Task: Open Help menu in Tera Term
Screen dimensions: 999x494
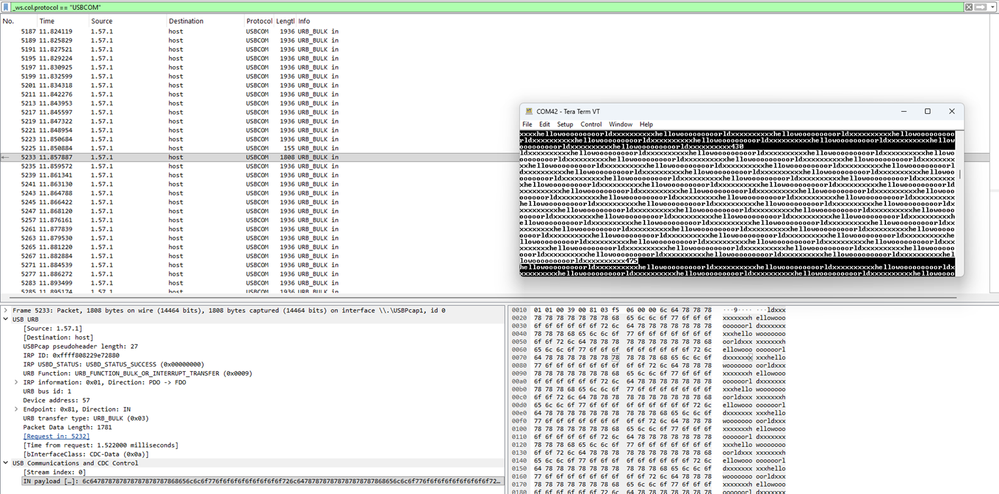Action: click(x=646, y=124)
